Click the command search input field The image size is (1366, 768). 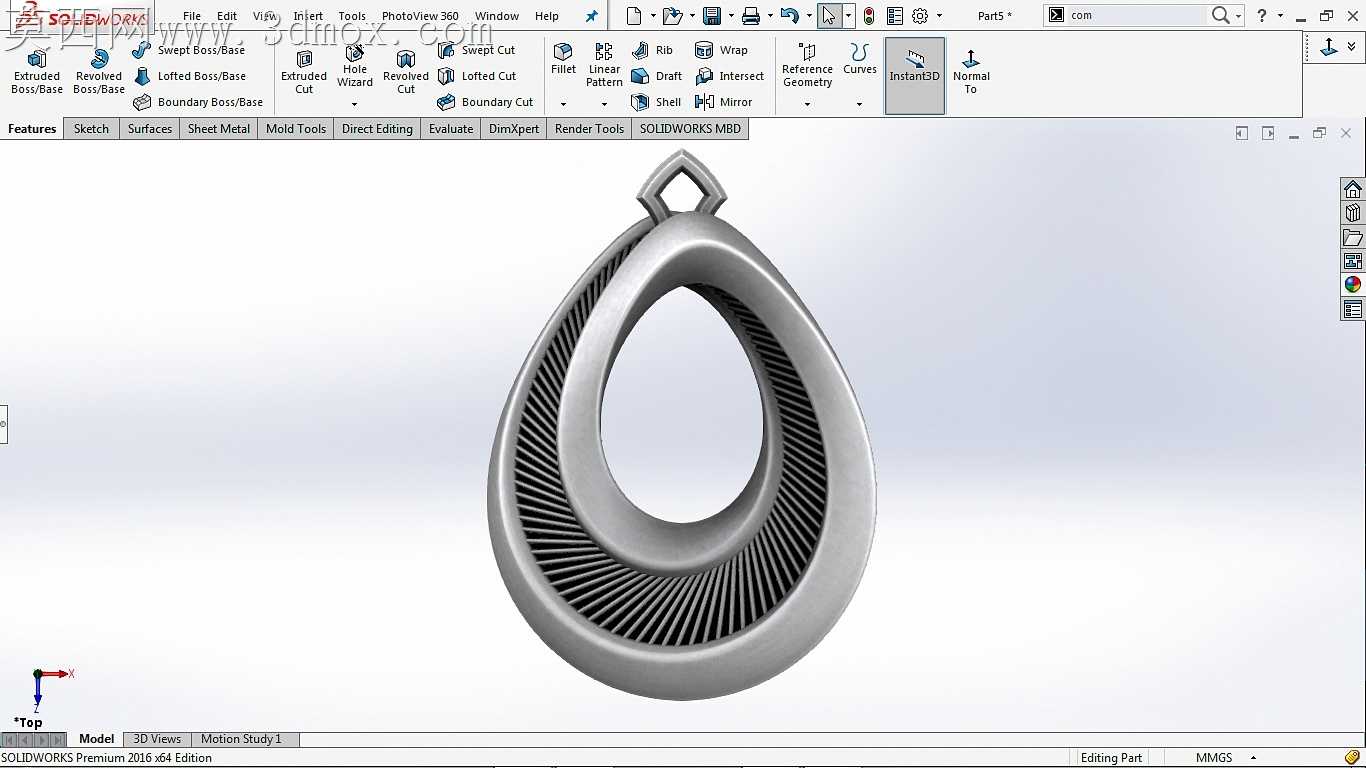1137,16
